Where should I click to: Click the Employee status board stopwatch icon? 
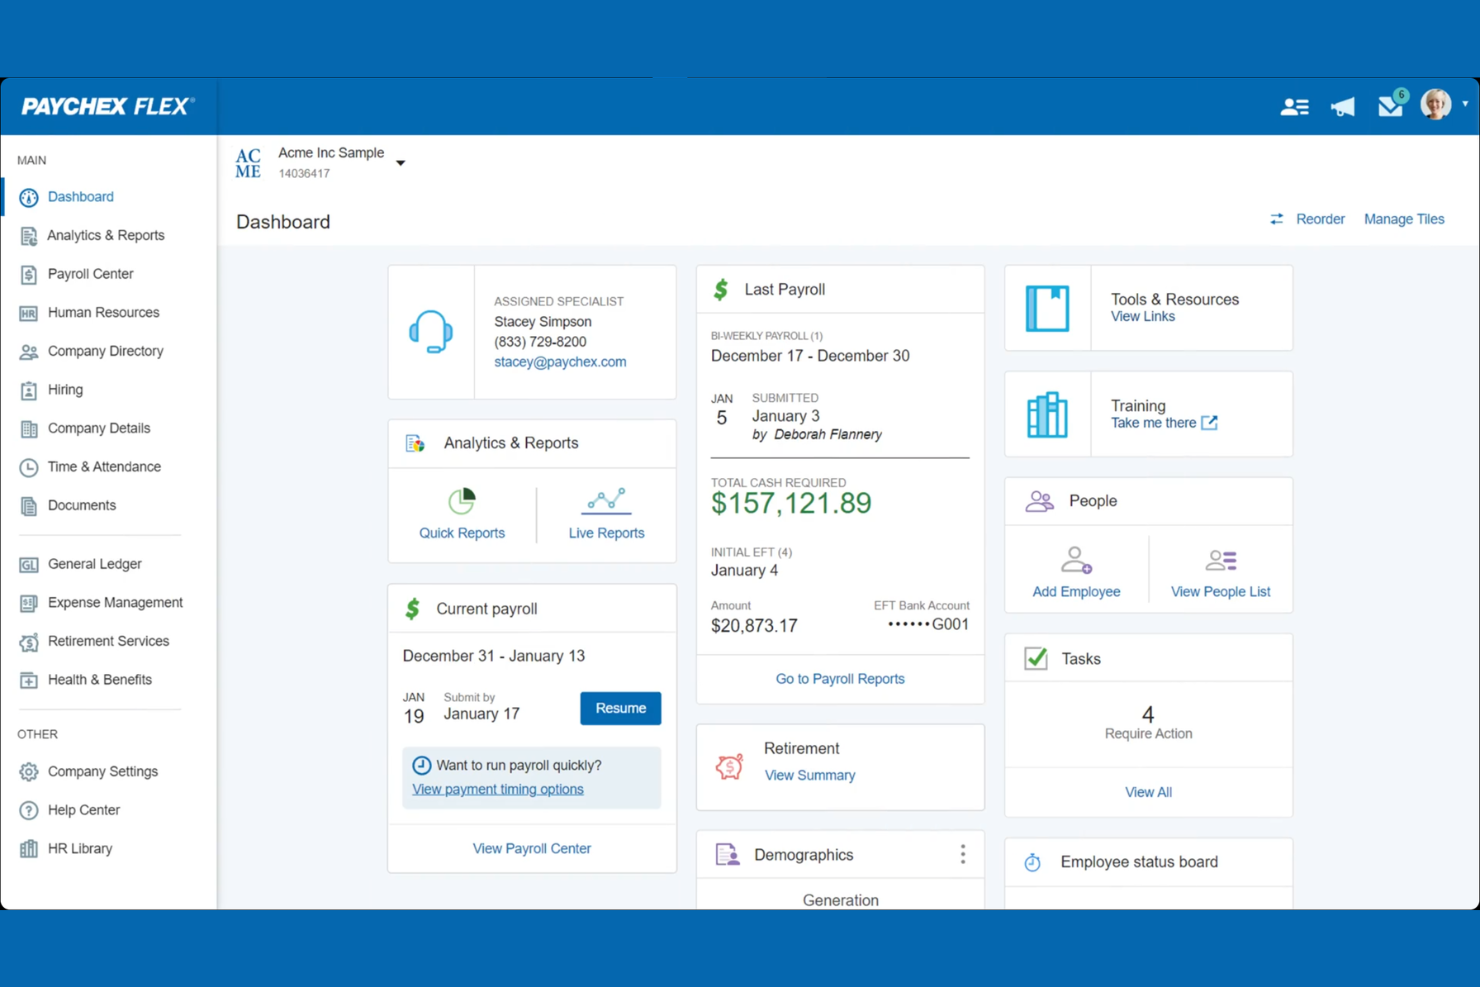1033,862
